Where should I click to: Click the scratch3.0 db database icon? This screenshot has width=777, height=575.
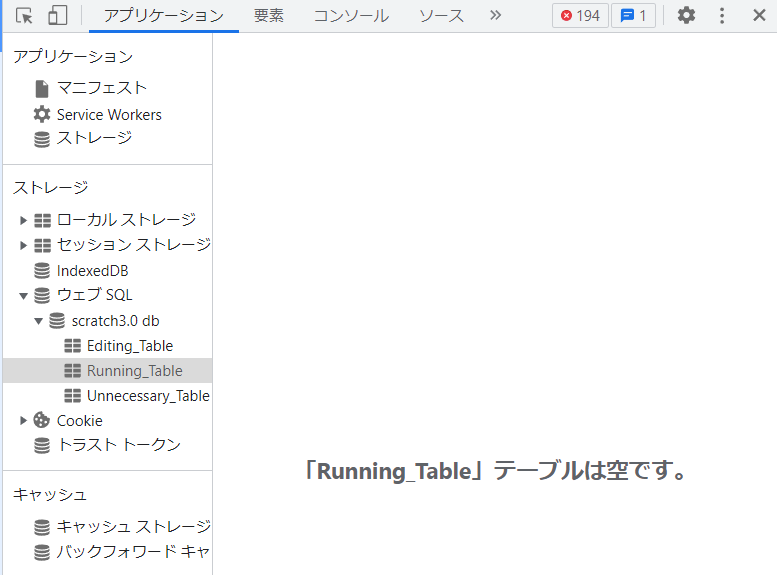[57, 321]
